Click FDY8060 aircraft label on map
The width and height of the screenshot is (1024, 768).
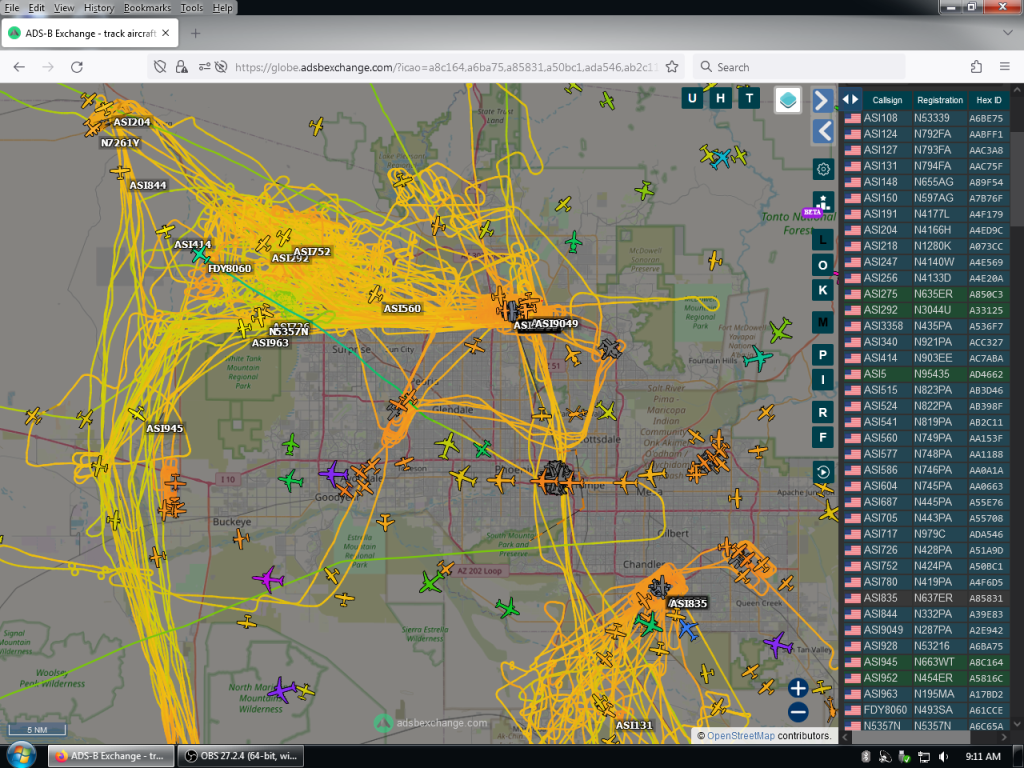point(230,268)
